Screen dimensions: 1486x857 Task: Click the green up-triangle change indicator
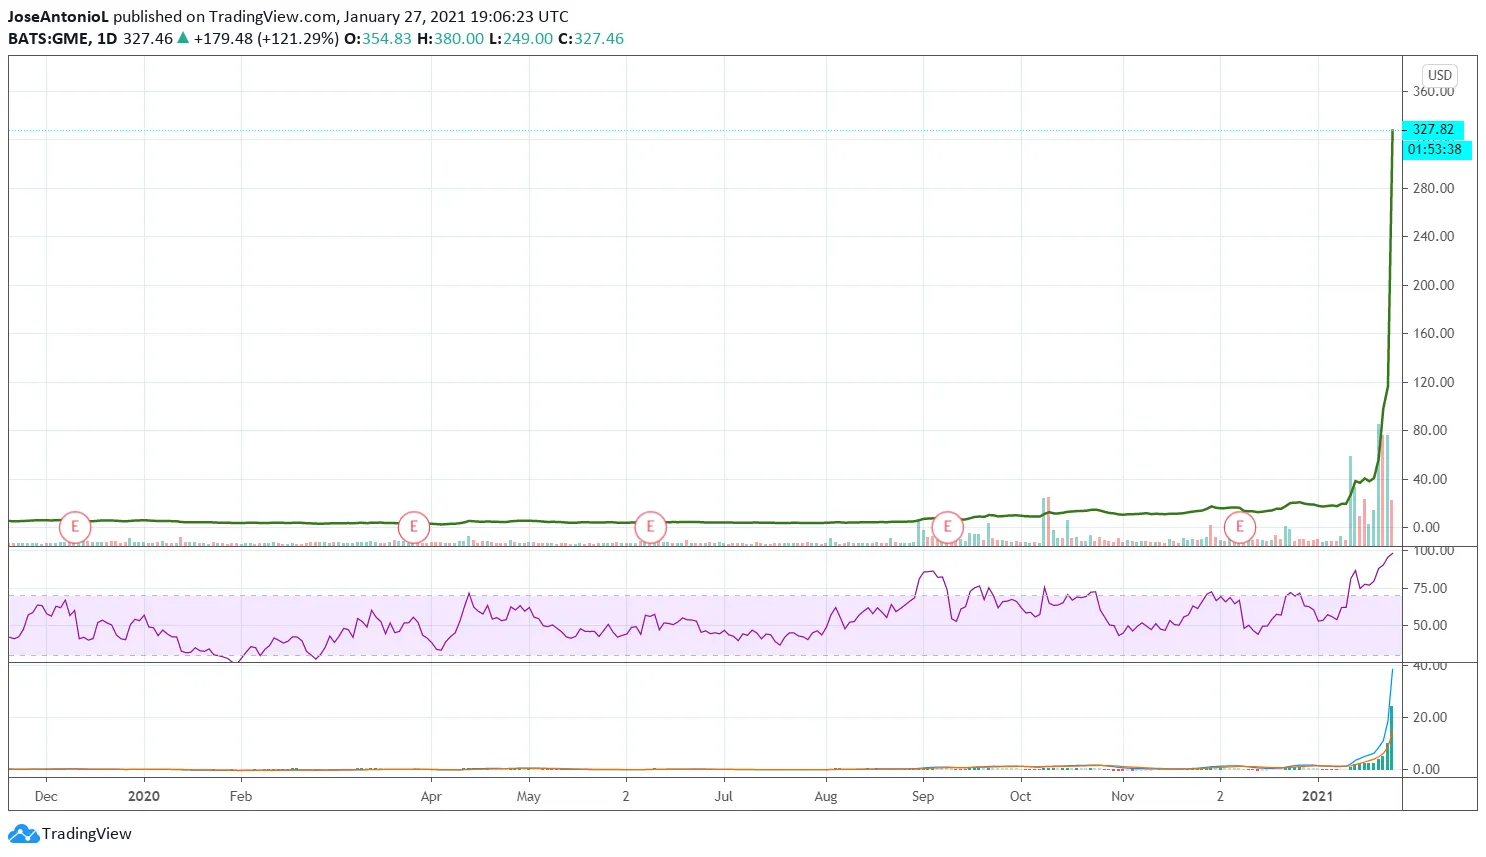182,38
